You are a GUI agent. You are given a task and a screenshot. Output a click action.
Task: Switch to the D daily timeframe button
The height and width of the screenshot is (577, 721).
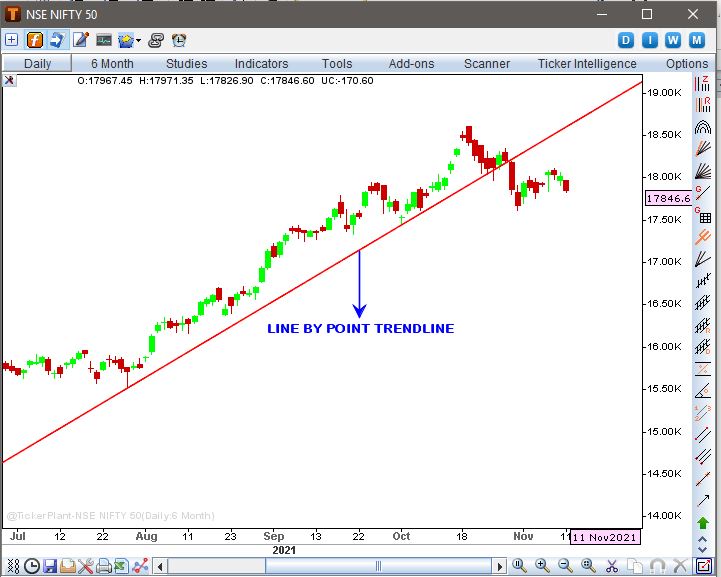tap(625, 40)
